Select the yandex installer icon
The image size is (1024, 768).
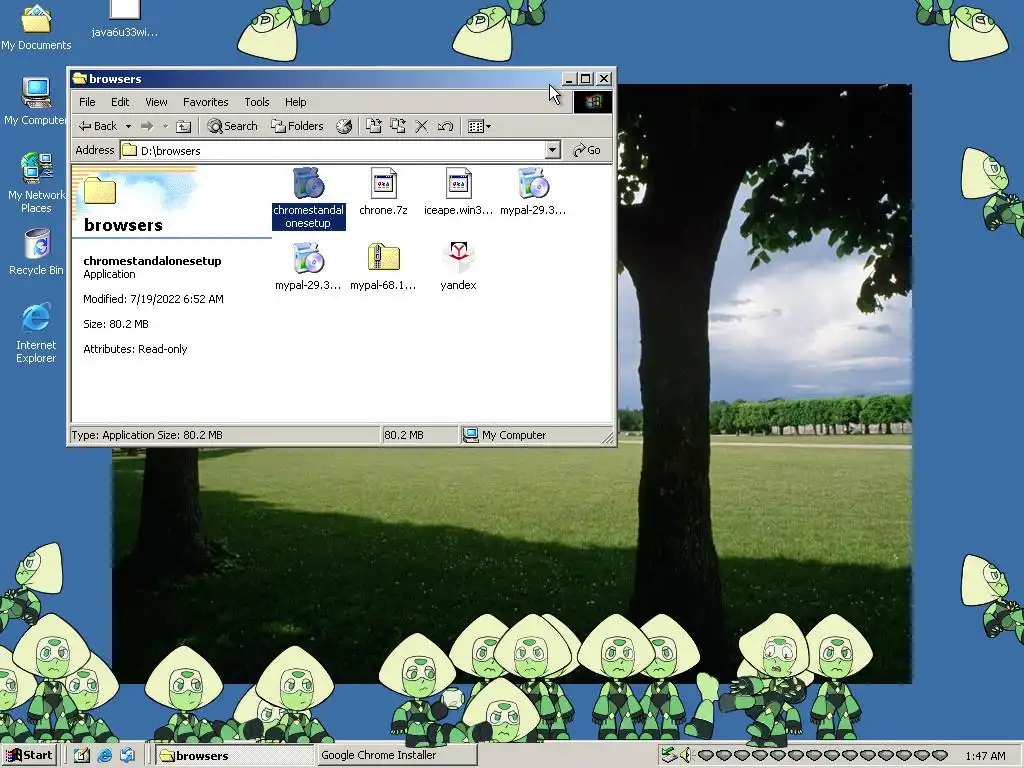tap(458, 266)
